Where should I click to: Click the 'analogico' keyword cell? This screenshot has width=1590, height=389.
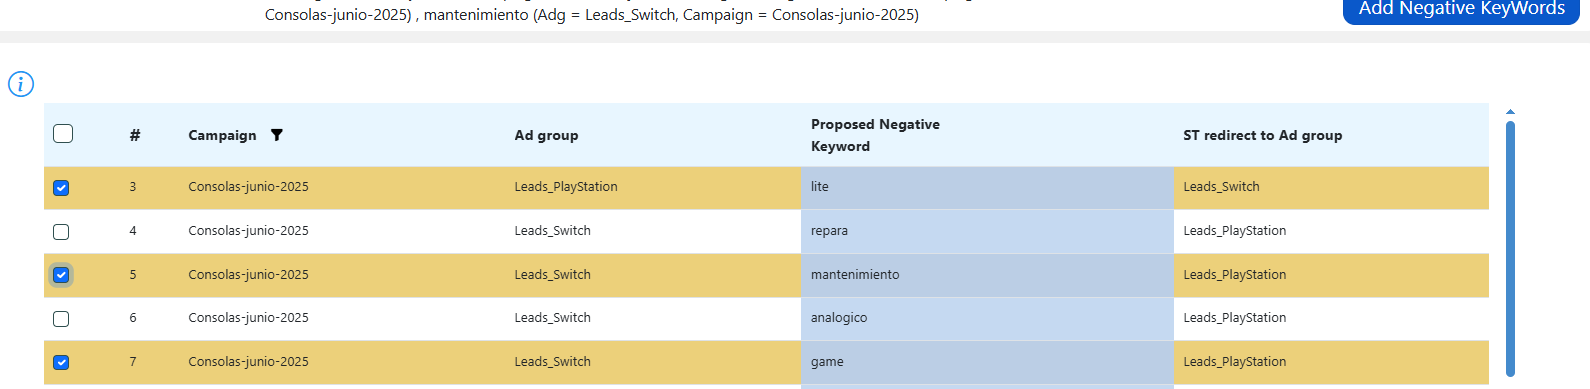point(987,318)
